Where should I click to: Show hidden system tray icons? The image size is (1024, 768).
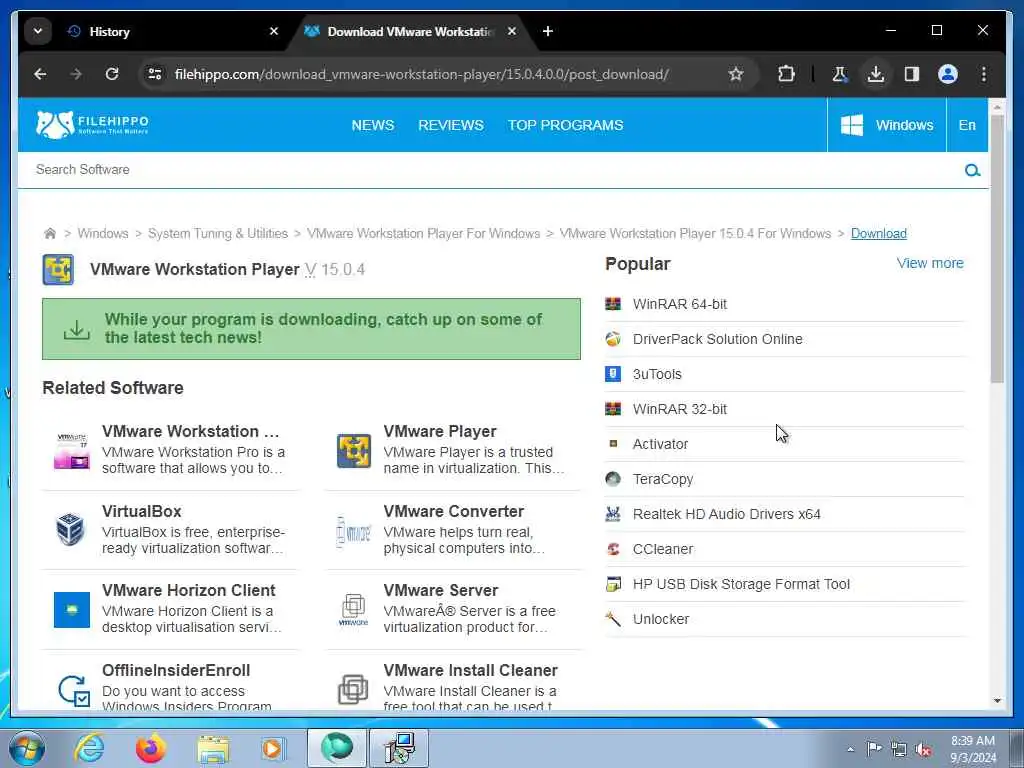850,749
